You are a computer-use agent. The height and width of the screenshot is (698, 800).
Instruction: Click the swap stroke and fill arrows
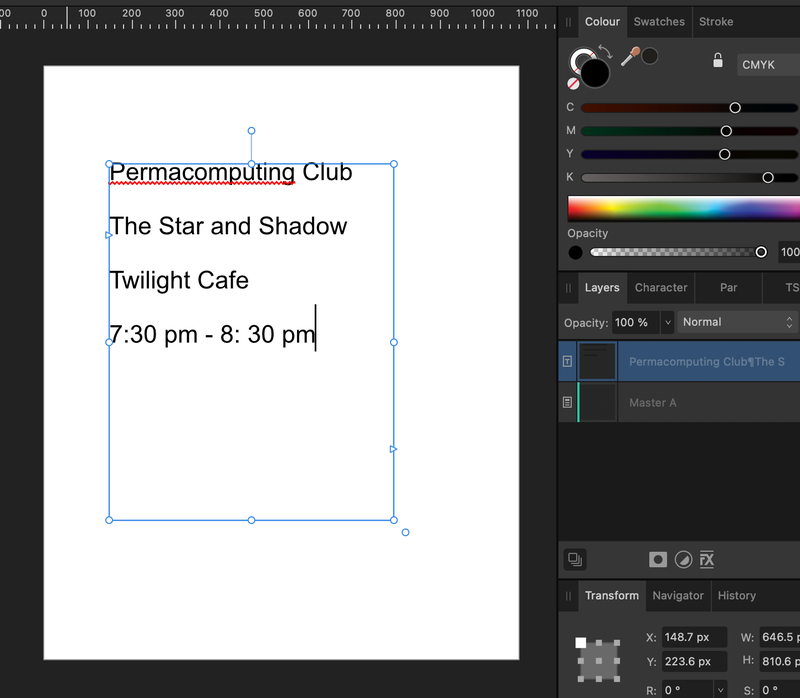[605, 50]
